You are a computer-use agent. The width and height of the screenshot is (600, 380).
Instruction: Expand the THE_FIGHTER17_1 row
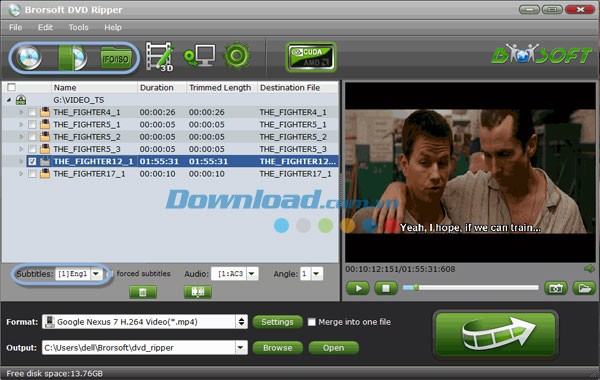(x=21, y=174)
